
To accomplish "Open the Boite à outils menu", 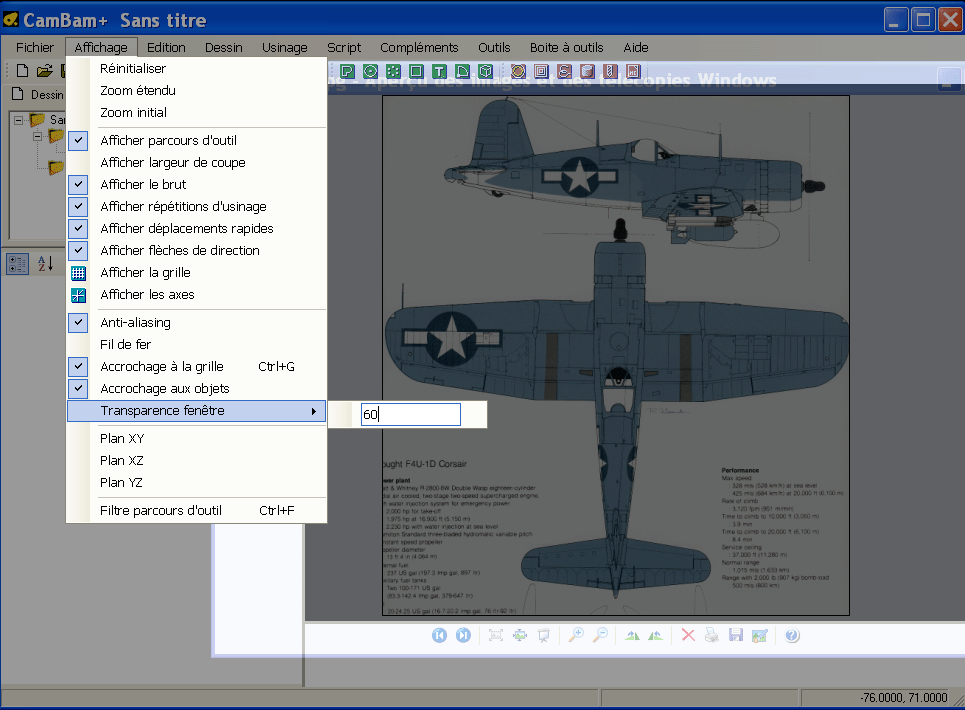I will click(566, 47).
